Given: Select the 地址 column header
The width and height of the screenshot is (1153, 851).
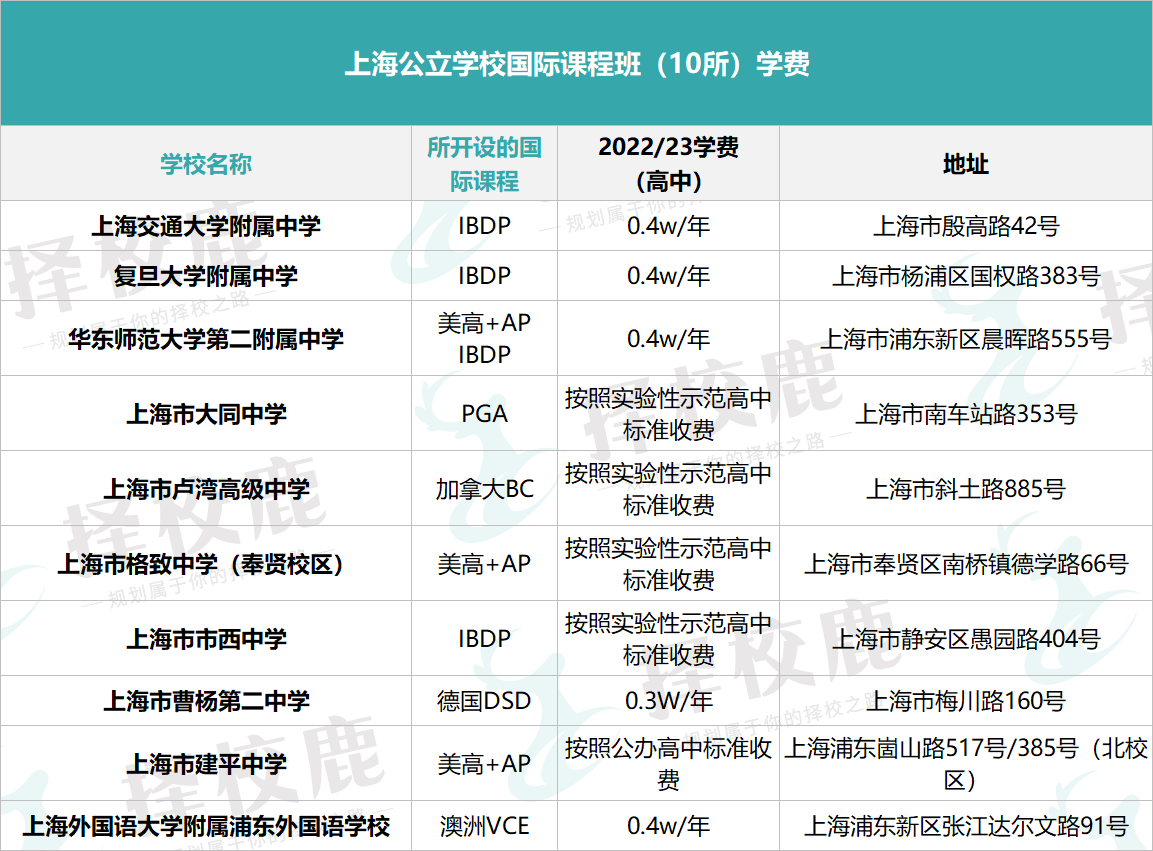Looking at the screenshot, I should 965,164.
